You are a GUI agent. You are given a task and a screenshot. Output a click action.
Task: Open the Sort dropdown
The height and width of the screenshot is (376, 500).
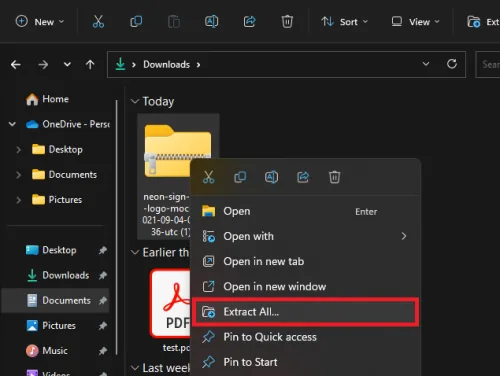[x=344, y=22]
